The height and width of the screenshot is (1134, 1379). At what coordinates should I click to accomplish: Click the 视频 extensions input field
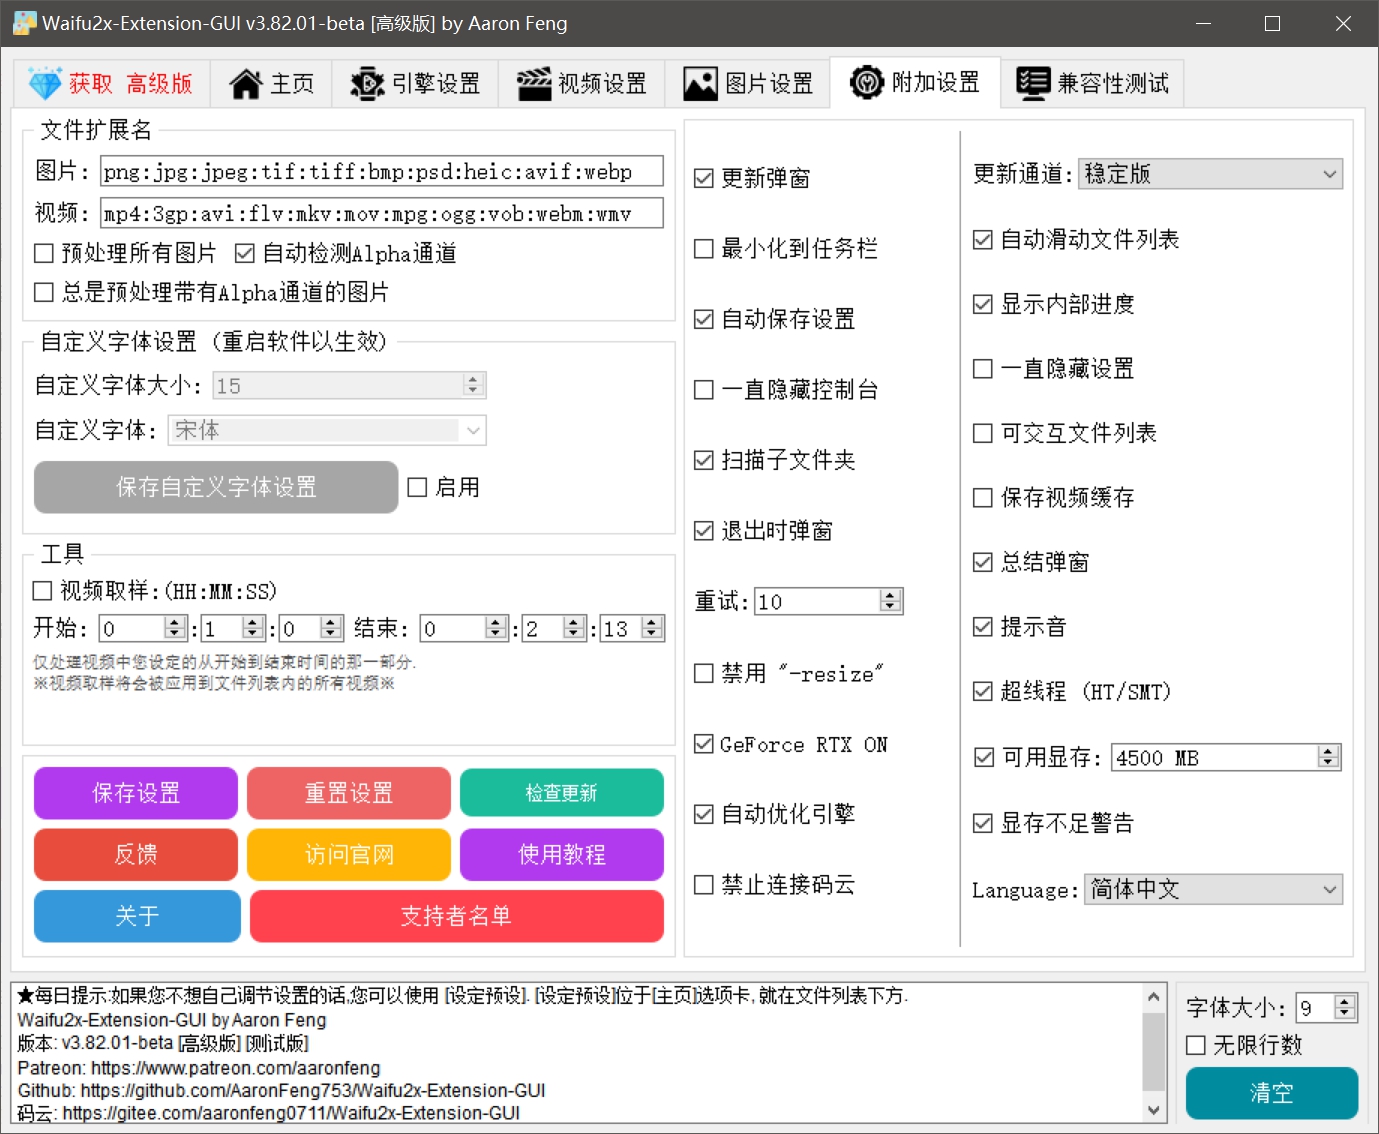[x=382, y=214]
